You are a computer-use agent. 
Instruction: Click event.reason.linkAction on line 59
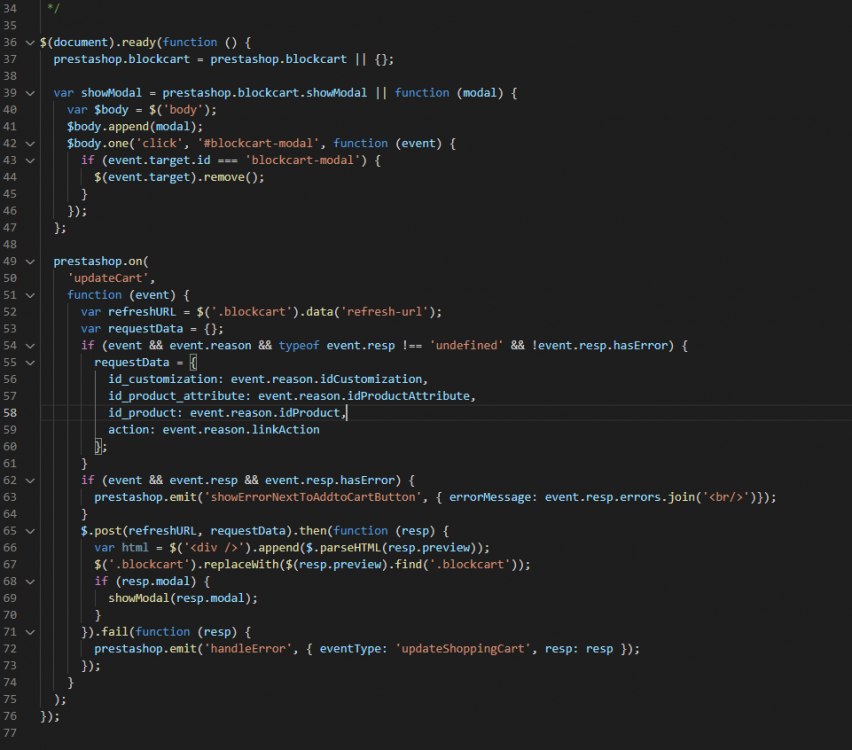[x=241, y=430]
